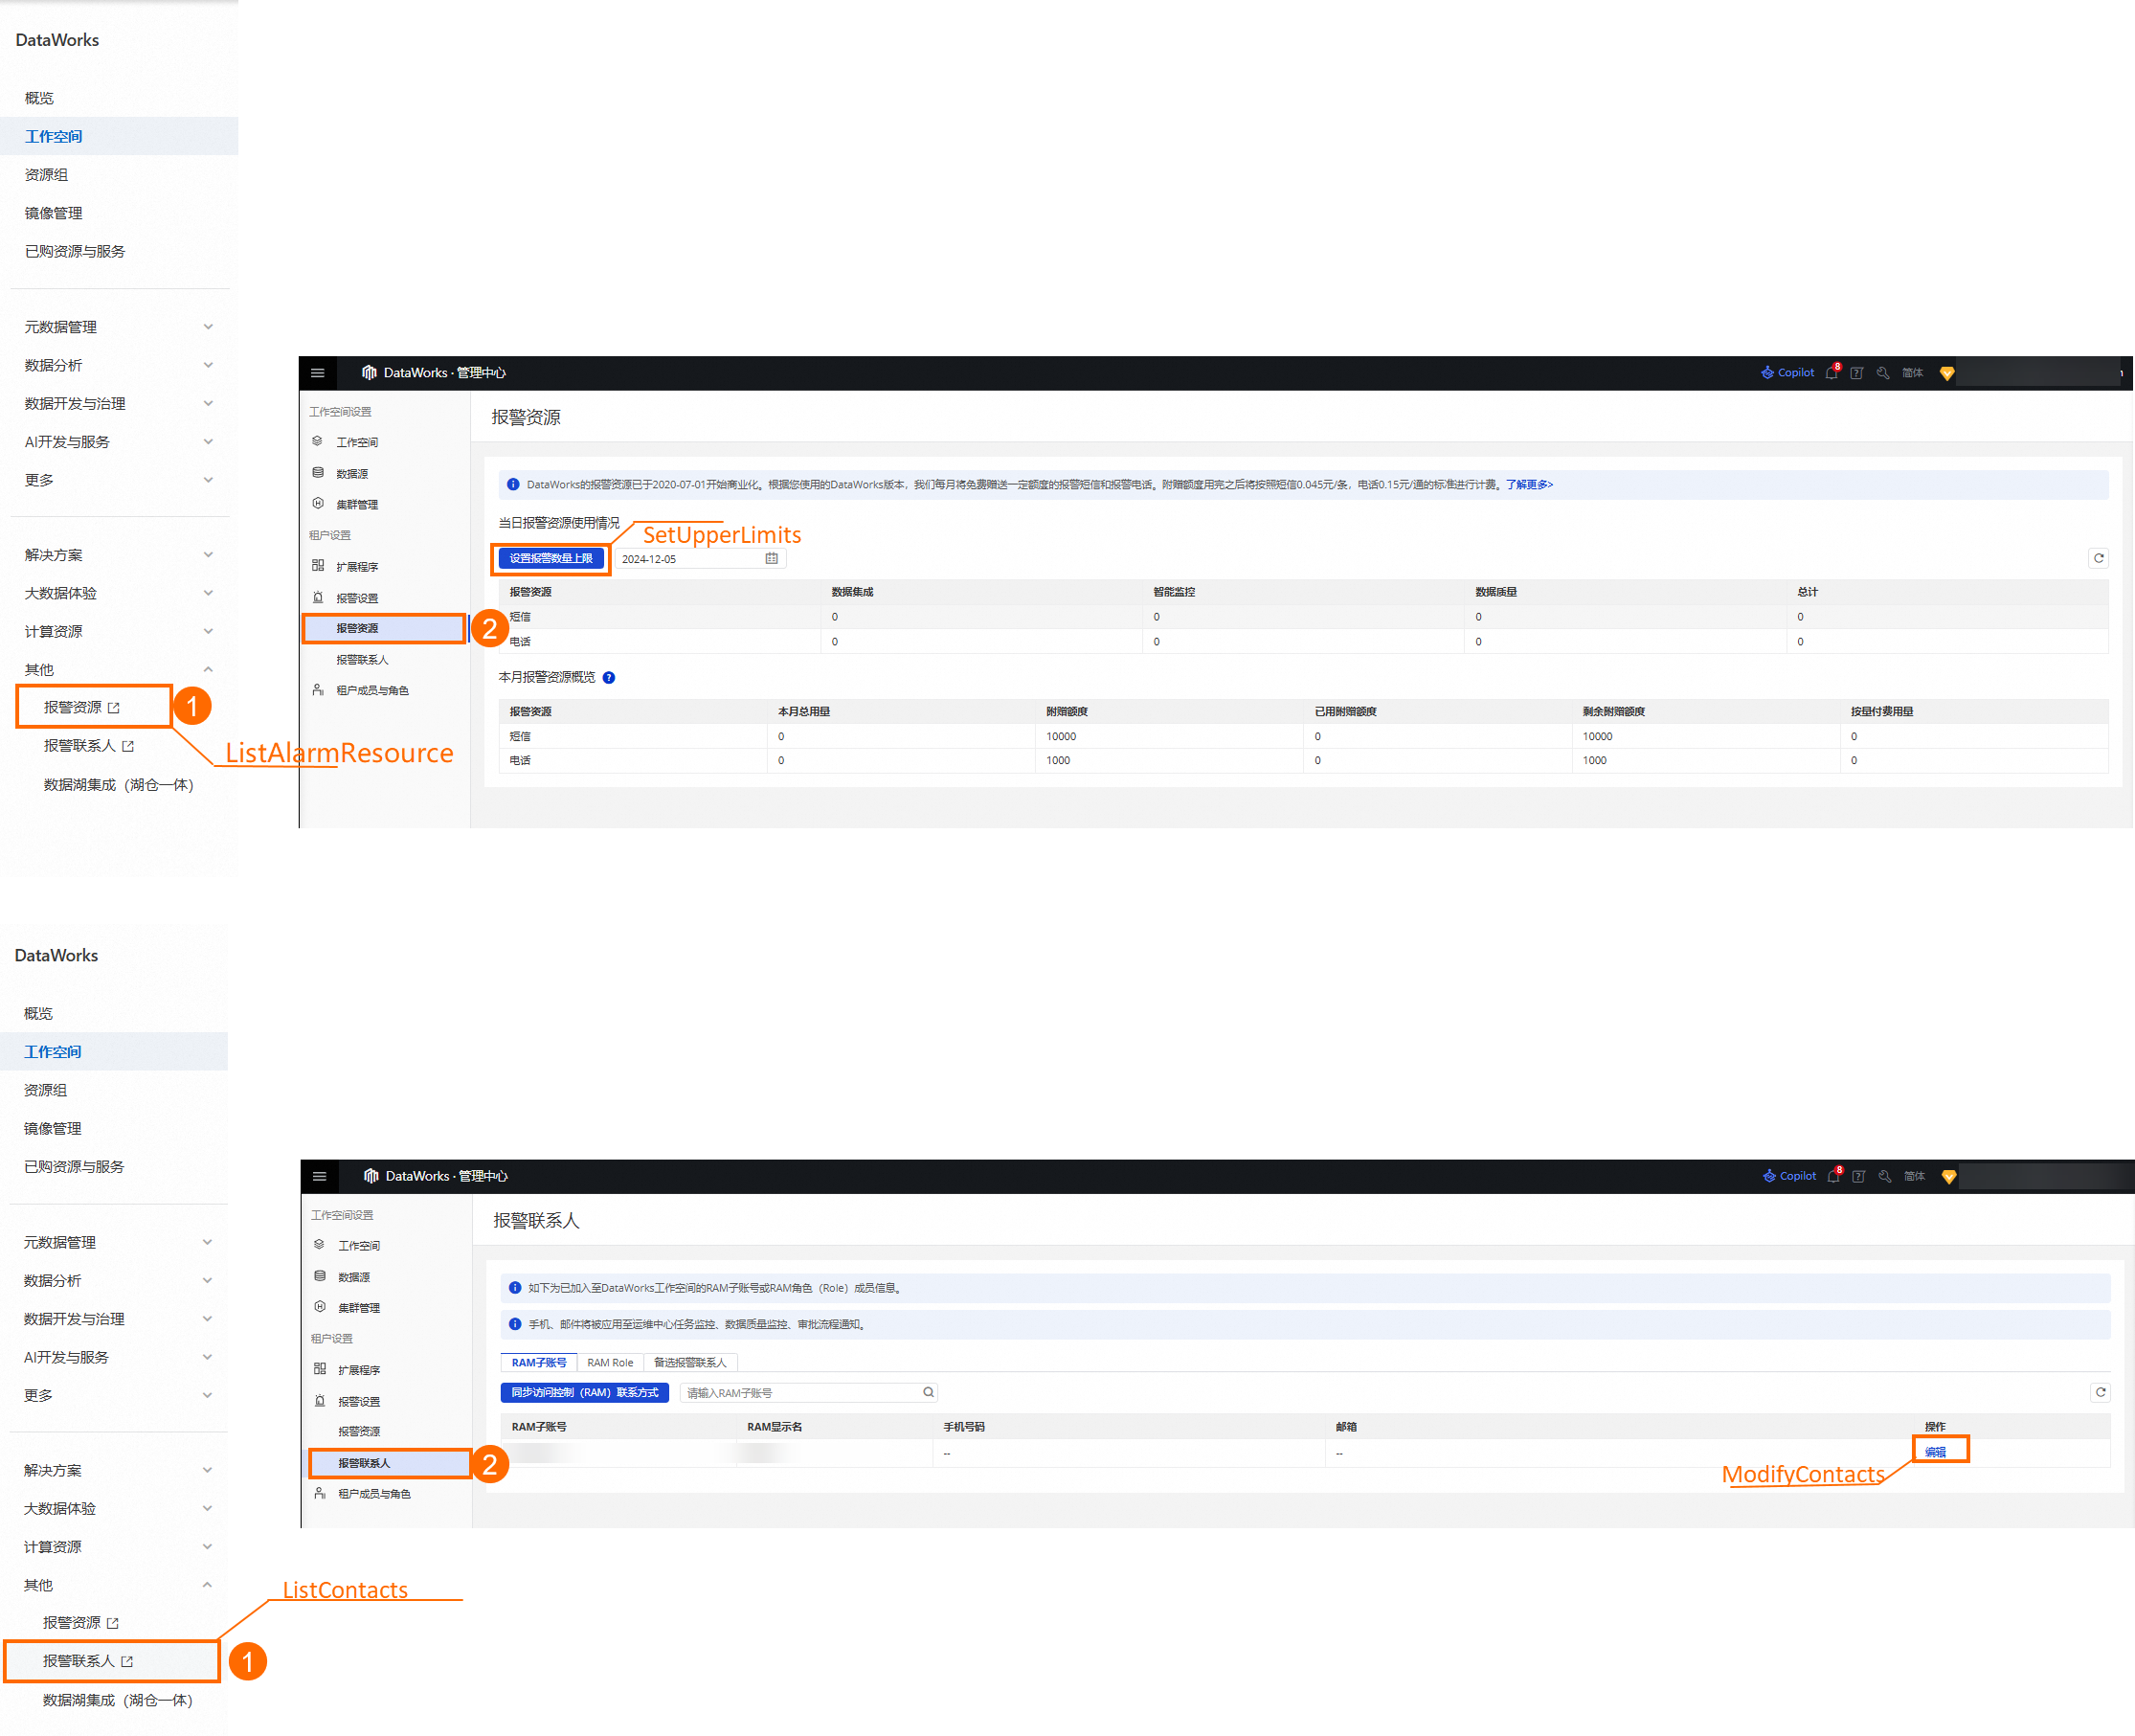
Task: Click Copilot icon in 报警联系人 page header
Action: click(1769, 1177)
